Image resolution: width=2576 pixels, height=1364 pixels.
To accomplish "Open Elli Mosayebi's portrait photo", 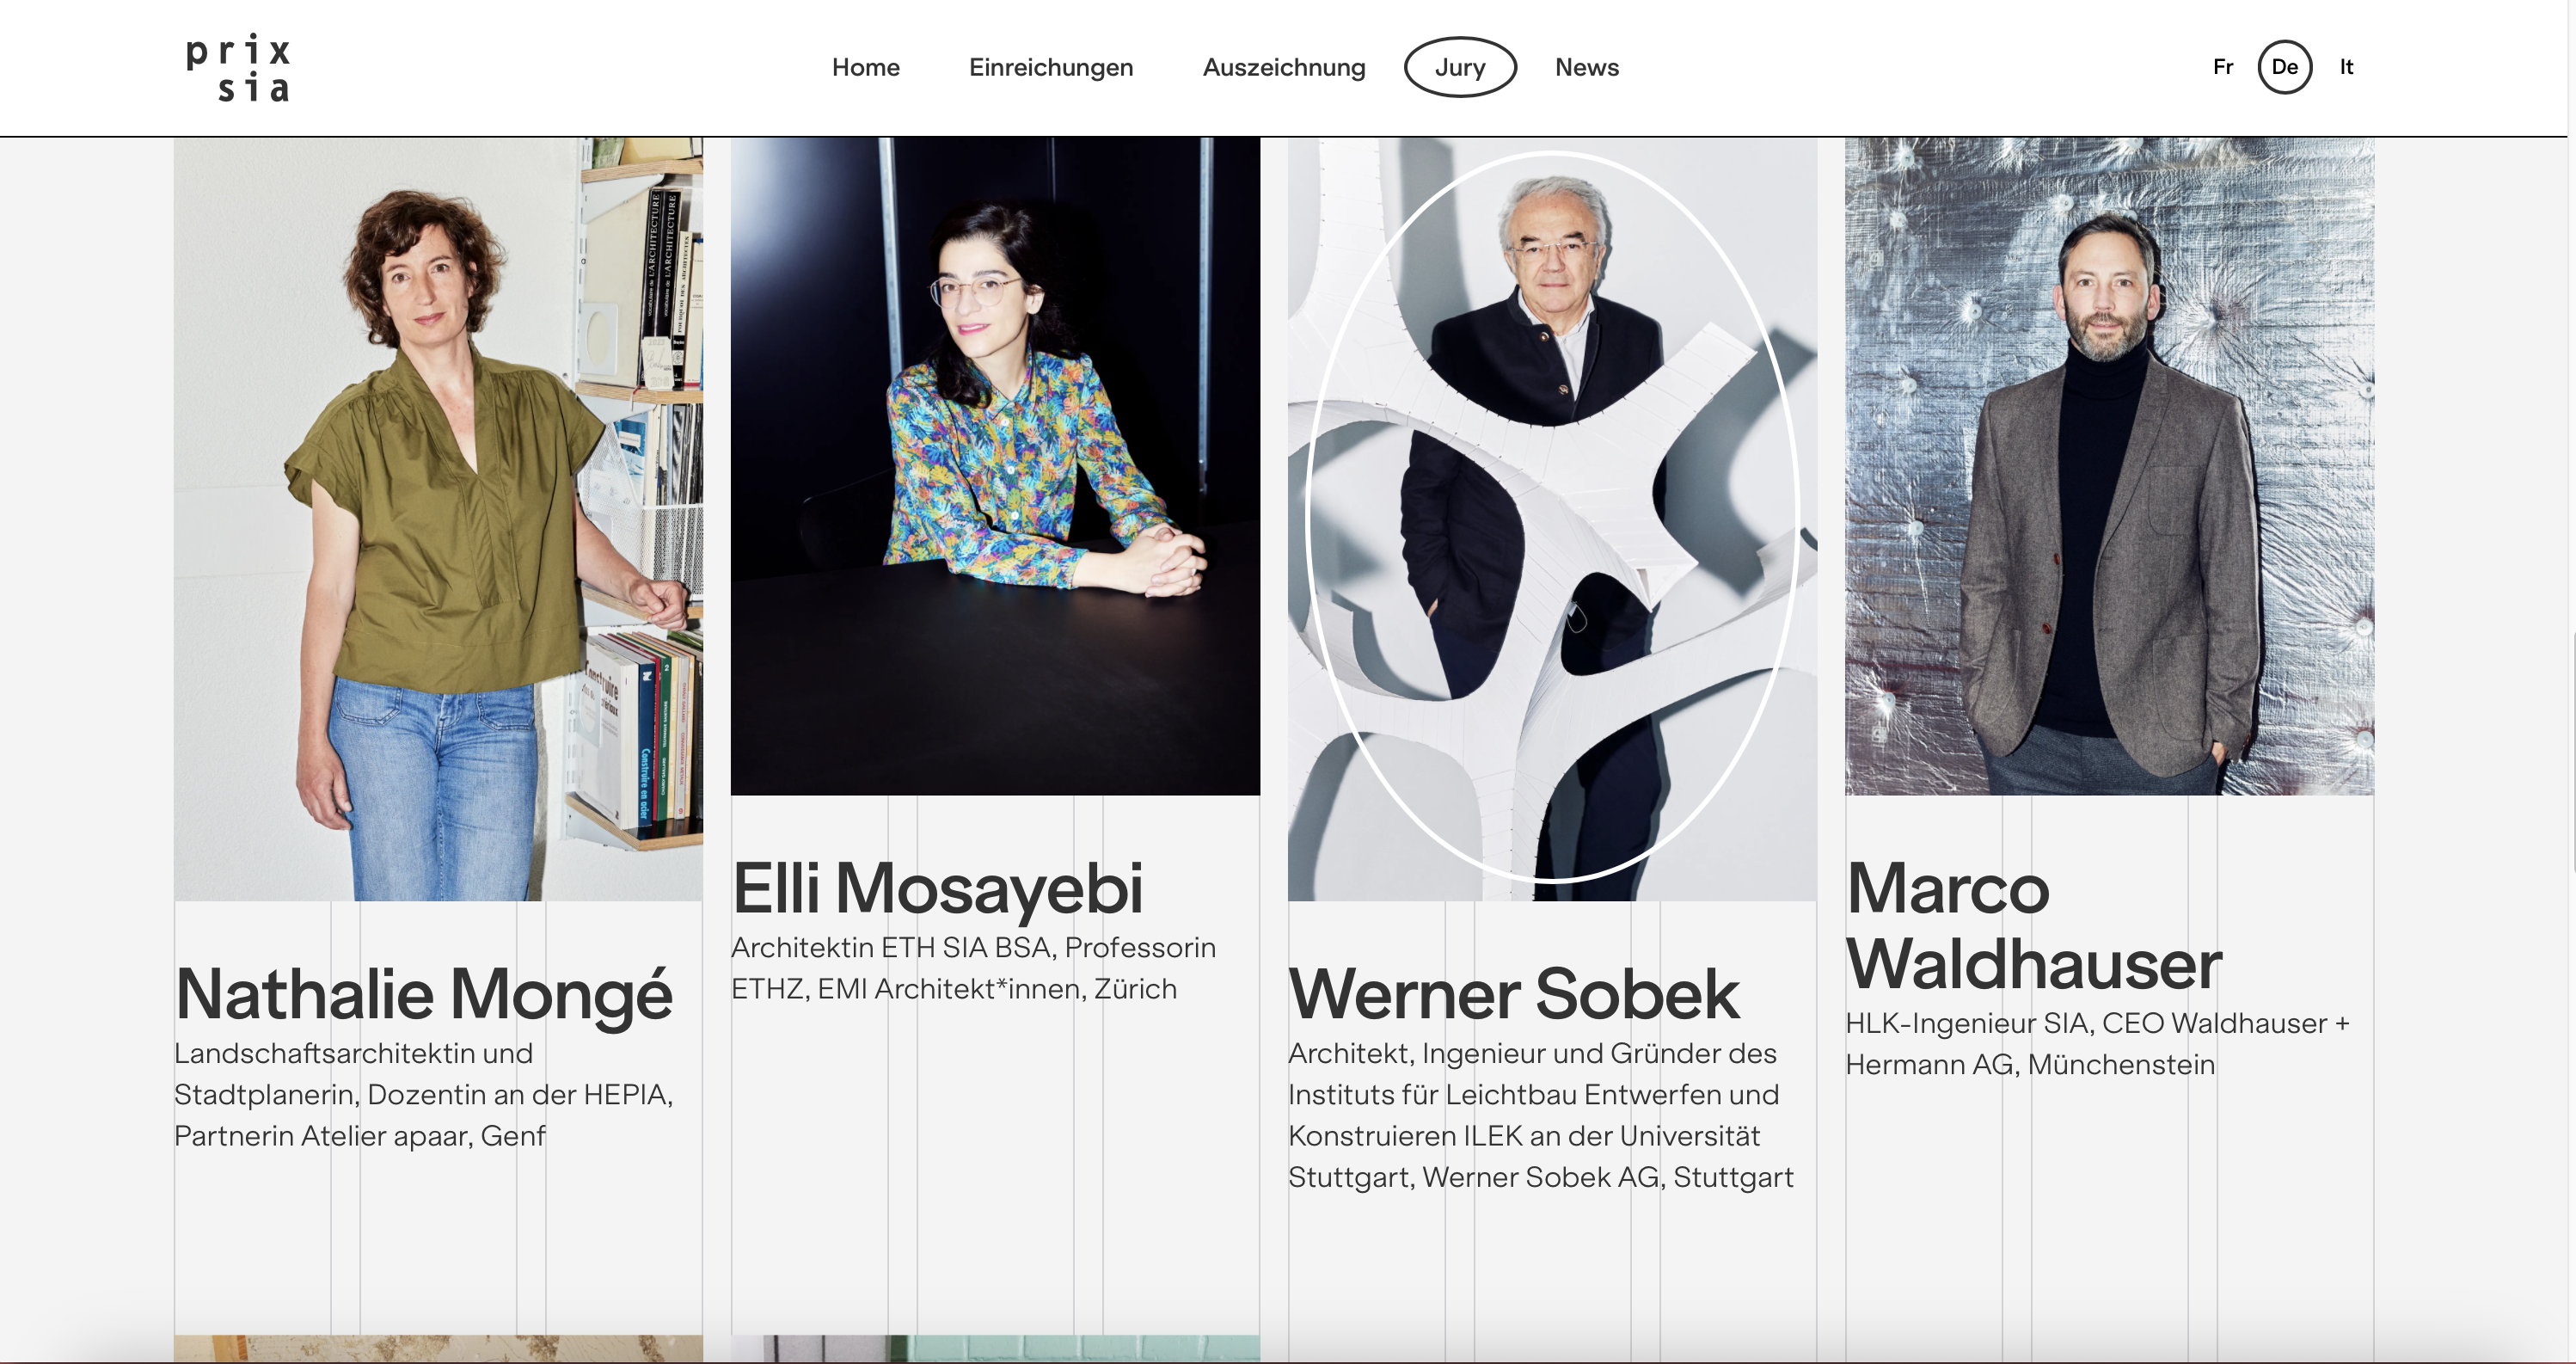I will pos(995,465).
